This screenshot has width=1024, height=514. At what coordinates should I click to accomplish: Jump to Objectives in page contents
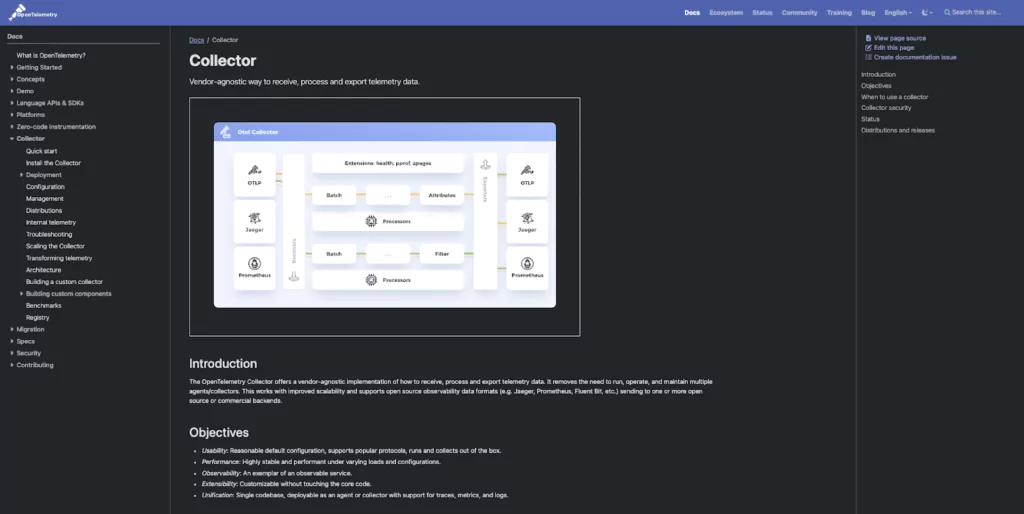[x=876, y=86]
